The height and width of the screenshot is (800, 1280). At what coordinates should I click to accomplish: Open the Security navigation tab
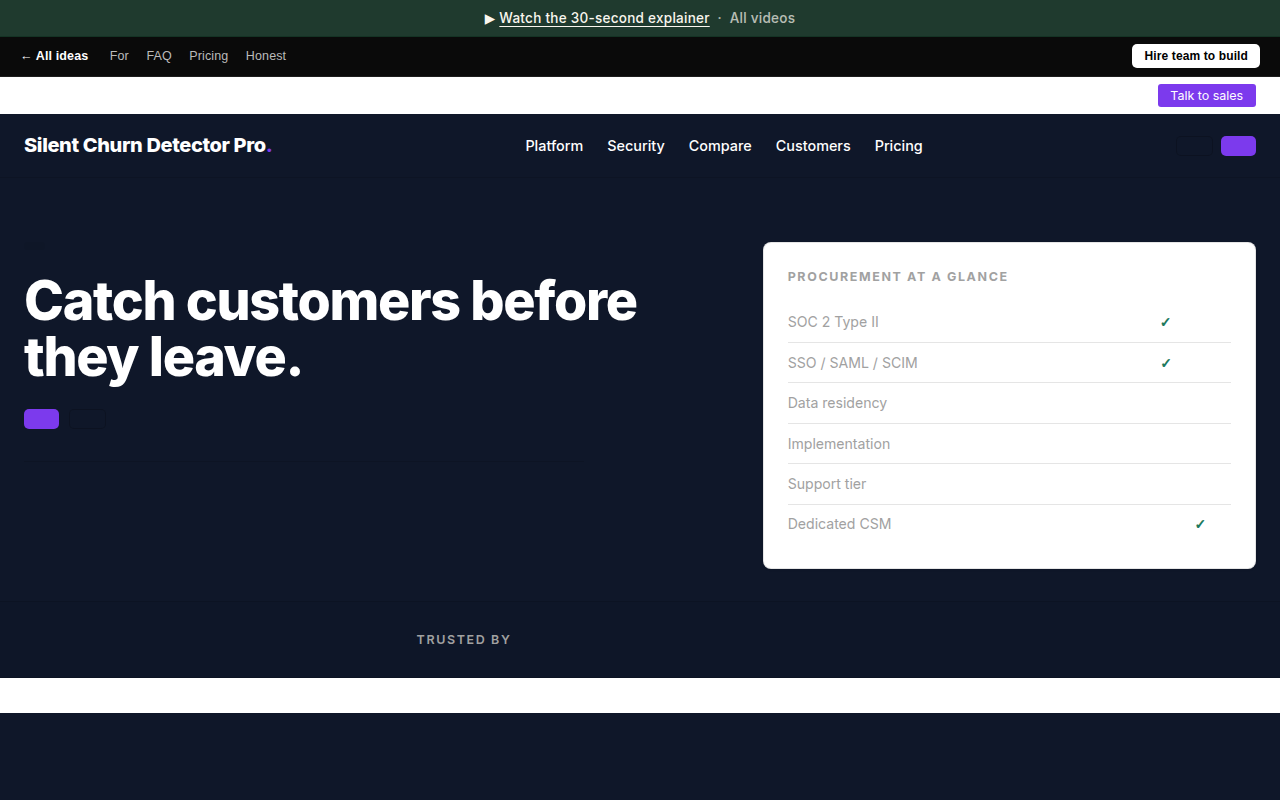click(636, 146)
